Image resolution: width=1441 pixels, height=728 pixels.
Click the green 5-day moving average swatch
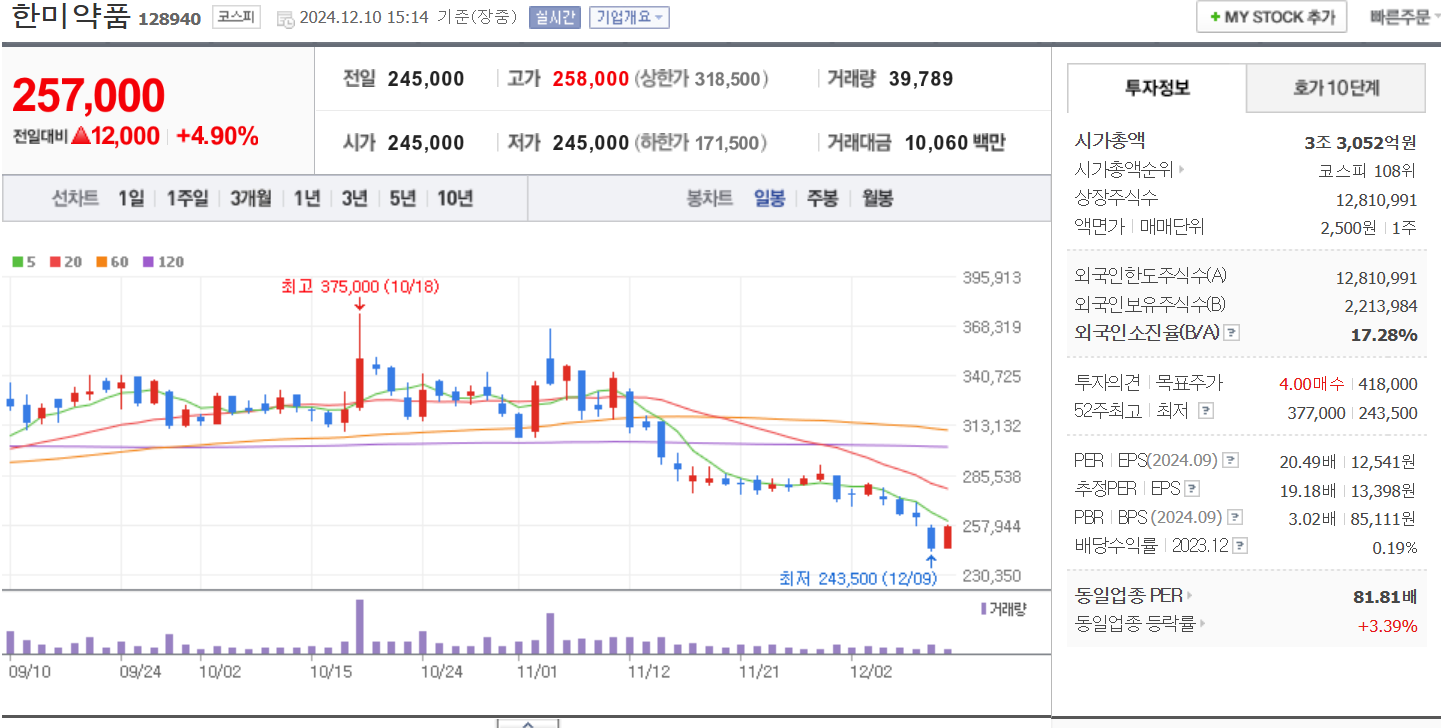tap(17, 261)
